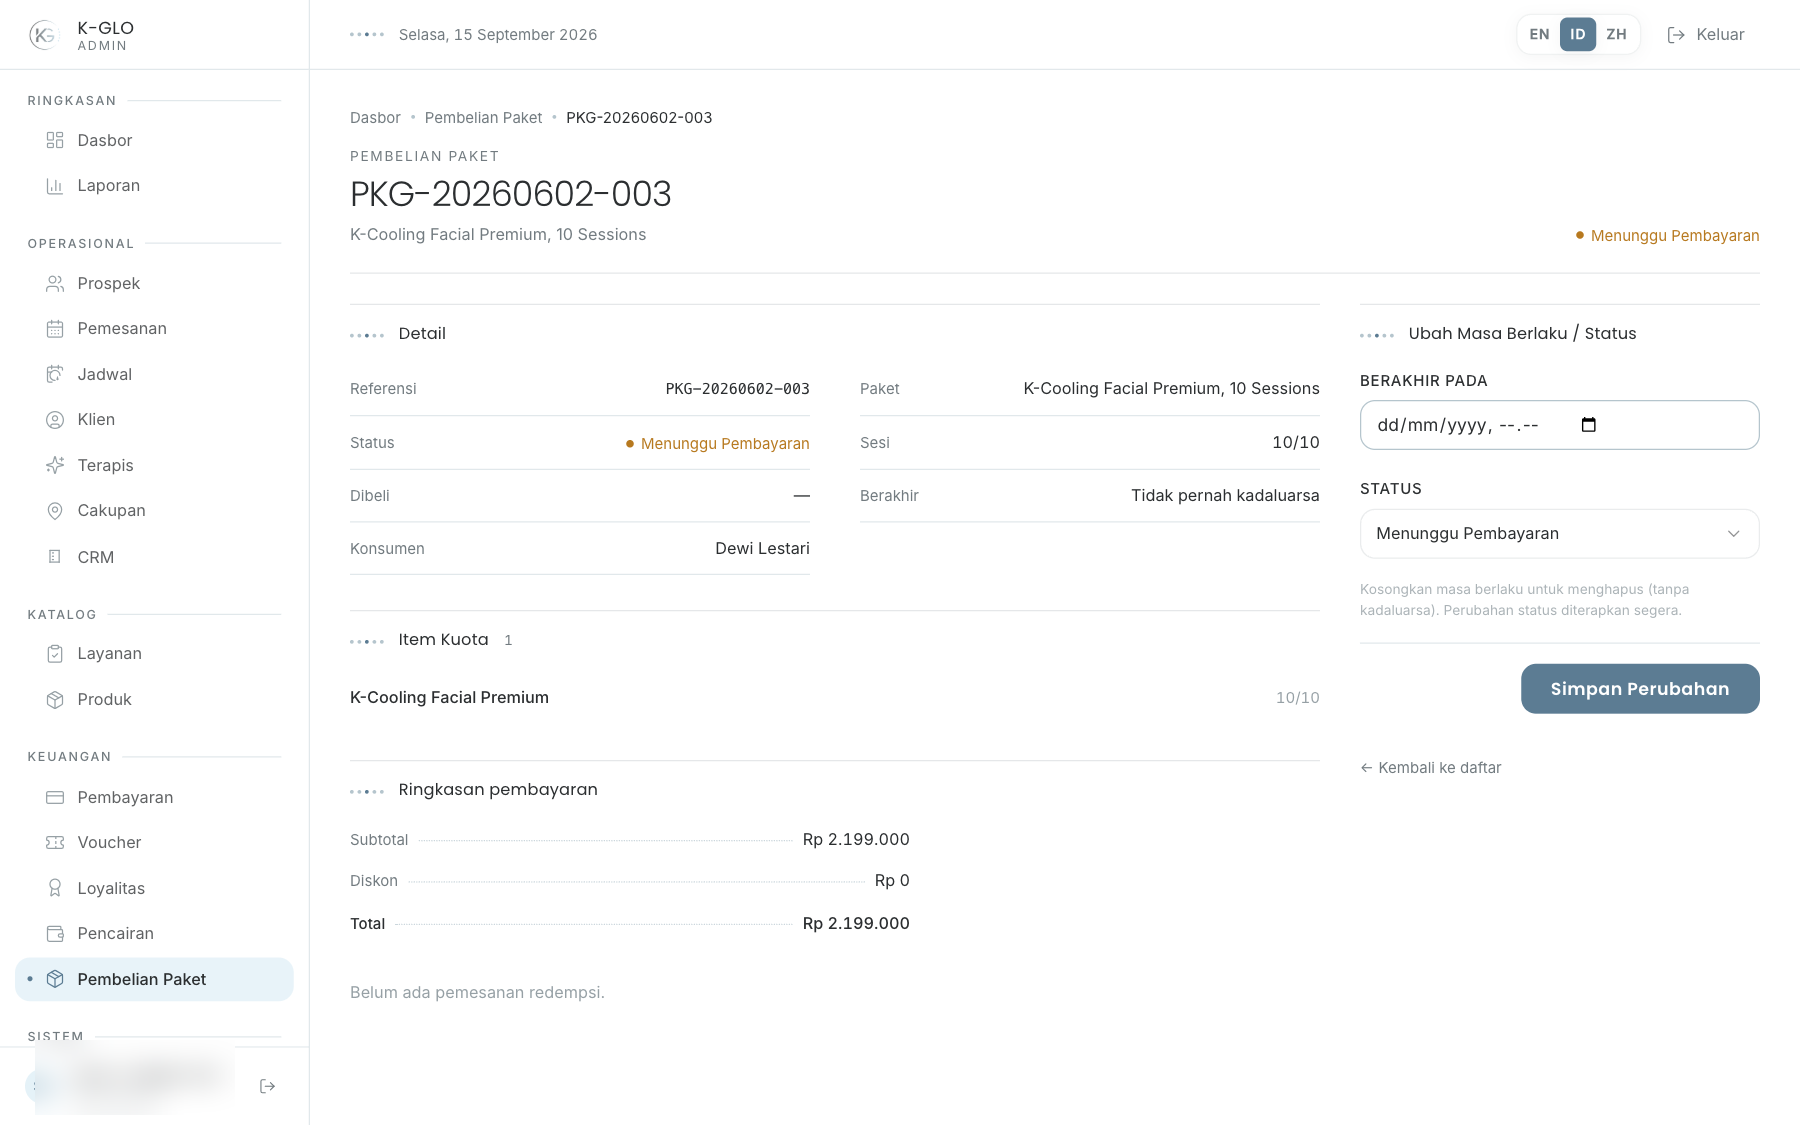
Task: Click the CRM sidebar icon
Action: pyautogui.click(x=55, y=557)
